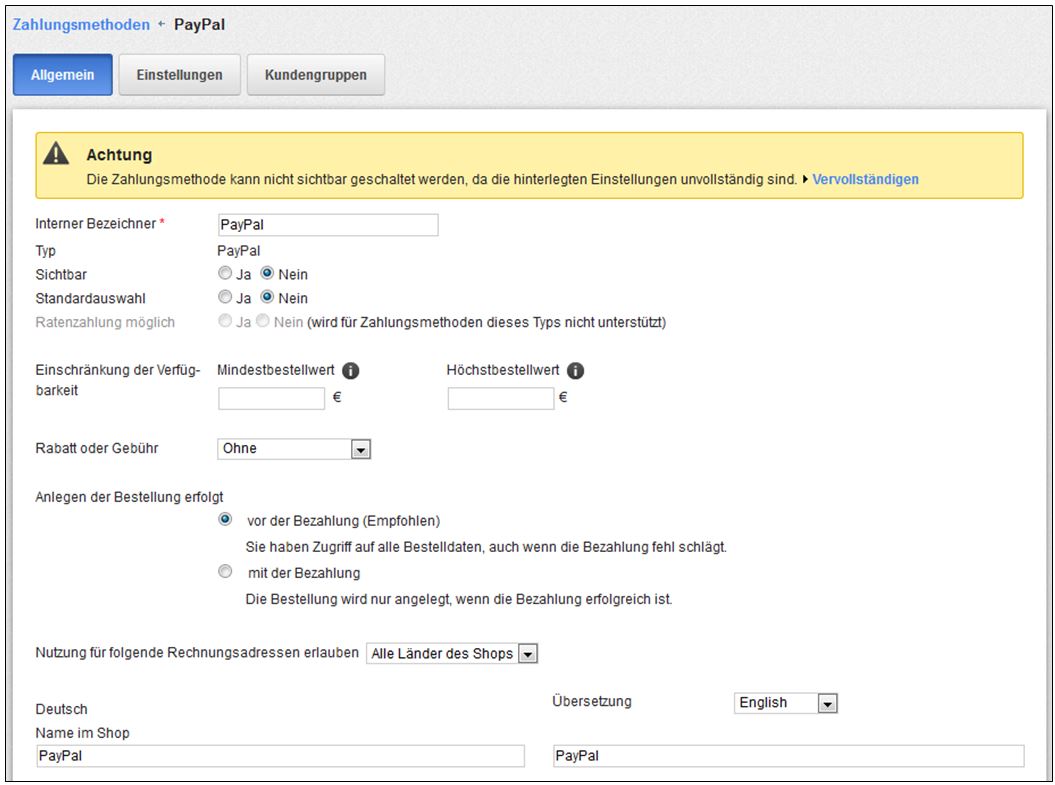
Task: Go back via Zahlungsmethoden breadcrumb link
Action: click(x=81, y=25)
